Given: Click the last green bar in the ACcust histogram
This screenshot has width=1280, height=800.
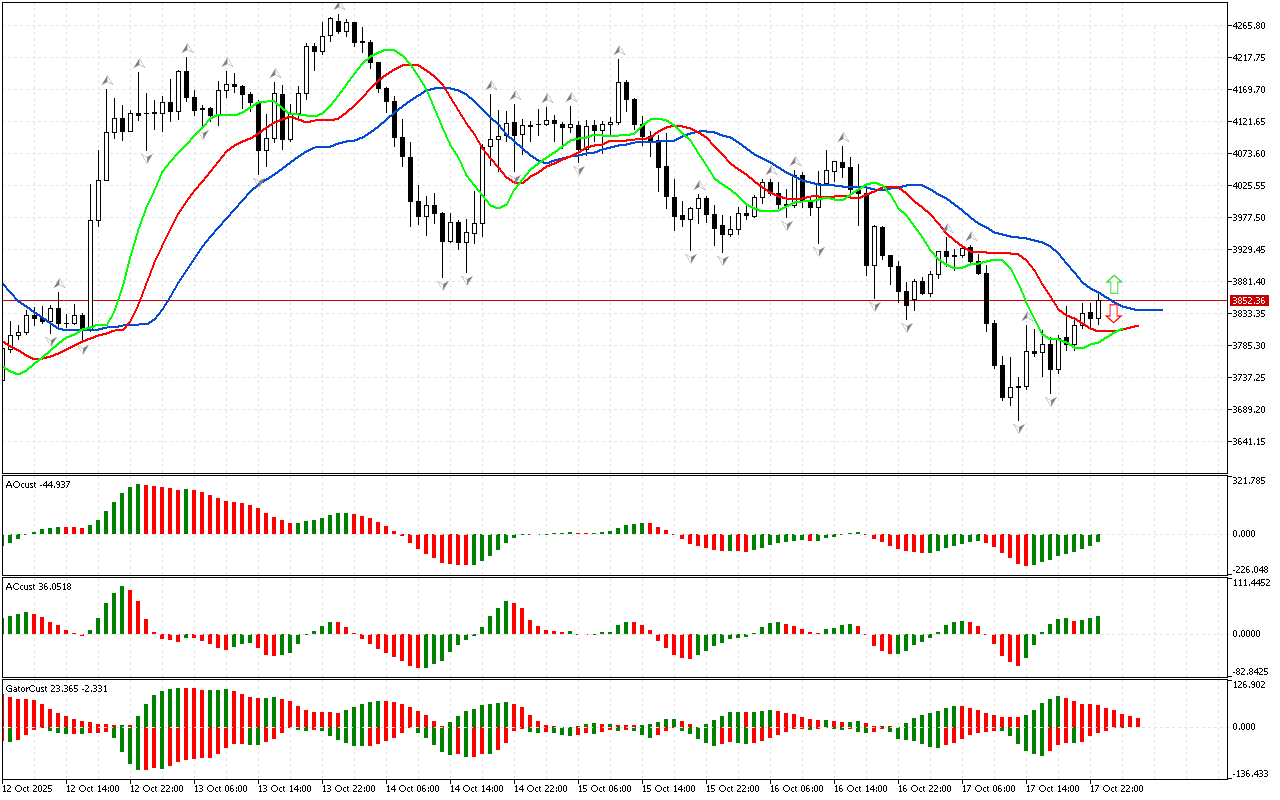Looking at the screenshot, I should 1098,624.
